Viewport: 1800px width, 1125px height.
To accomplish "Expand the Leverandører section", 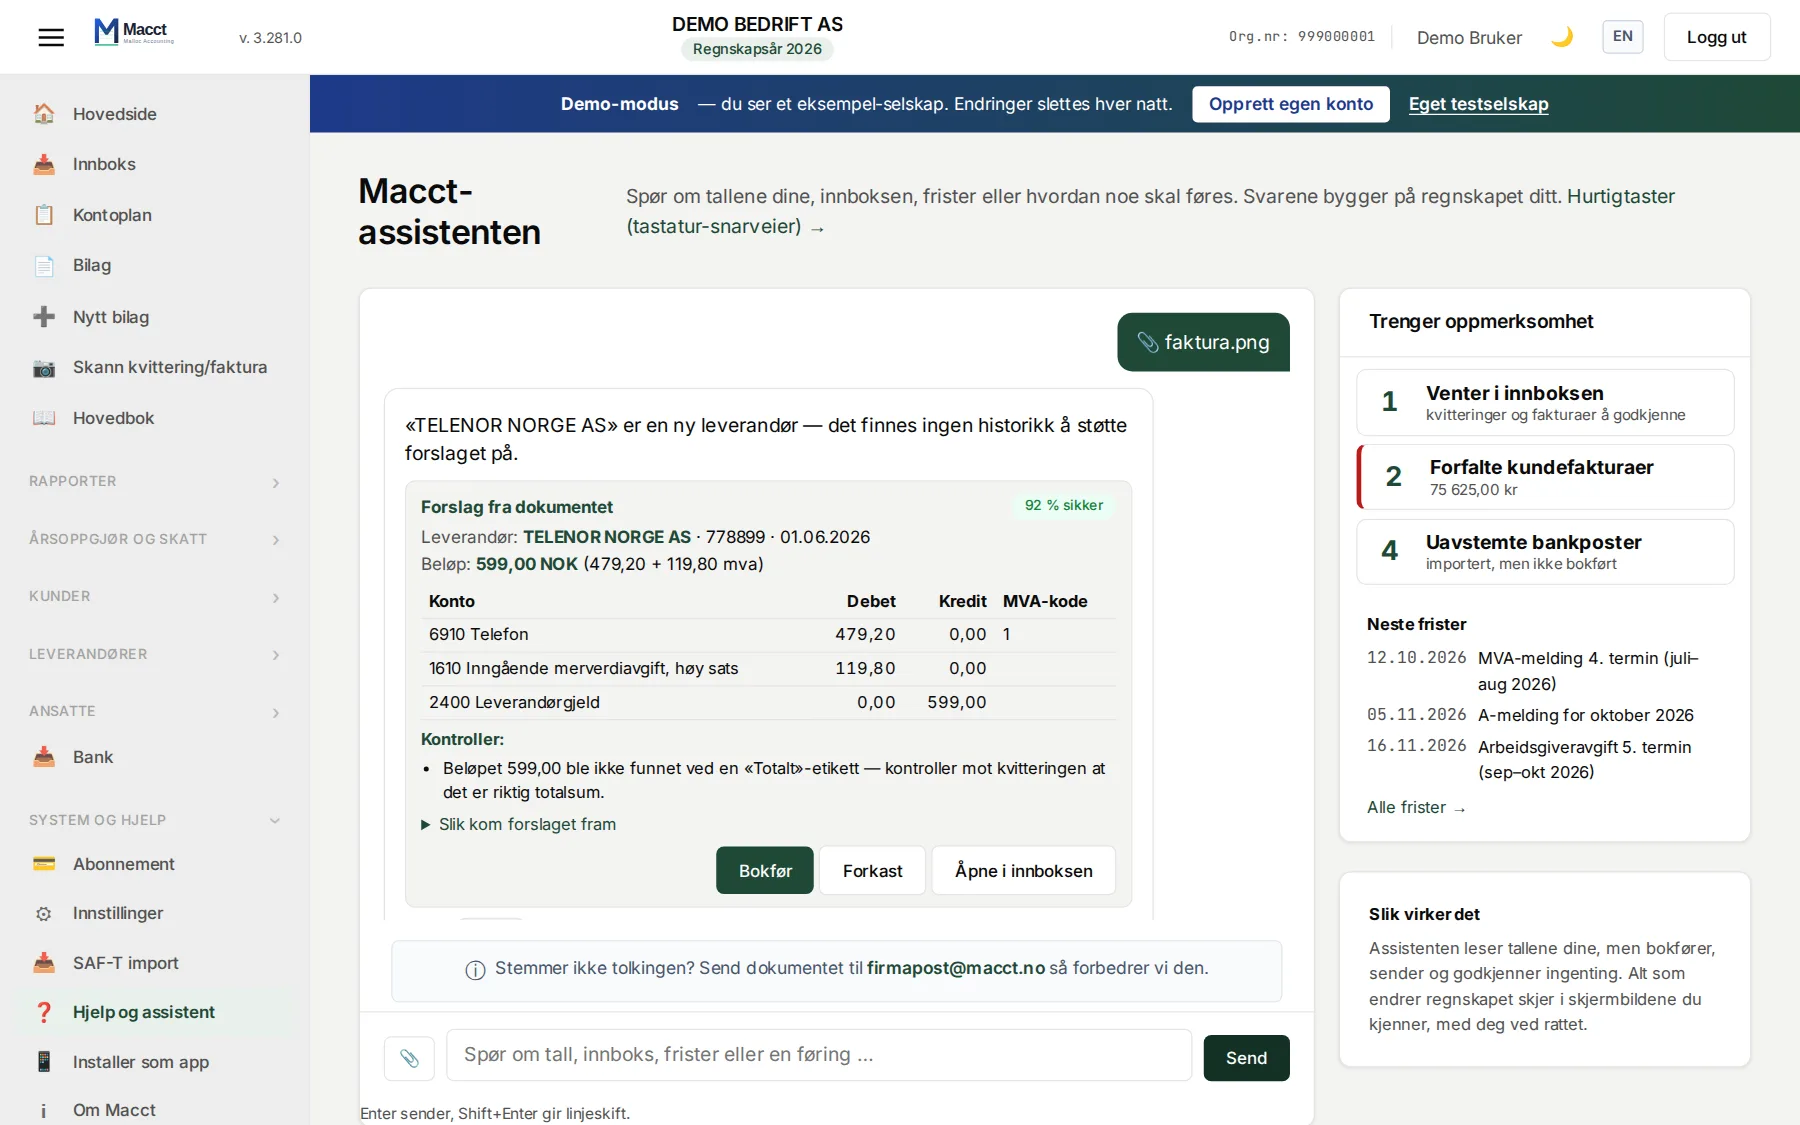I will (x=155, y=654).
